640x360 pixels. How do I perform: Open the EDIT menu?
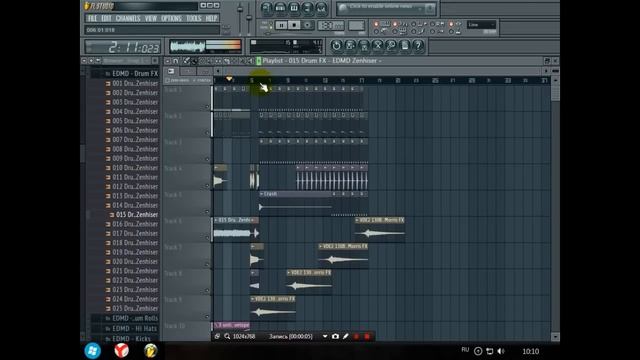click(x=106, y=18)
